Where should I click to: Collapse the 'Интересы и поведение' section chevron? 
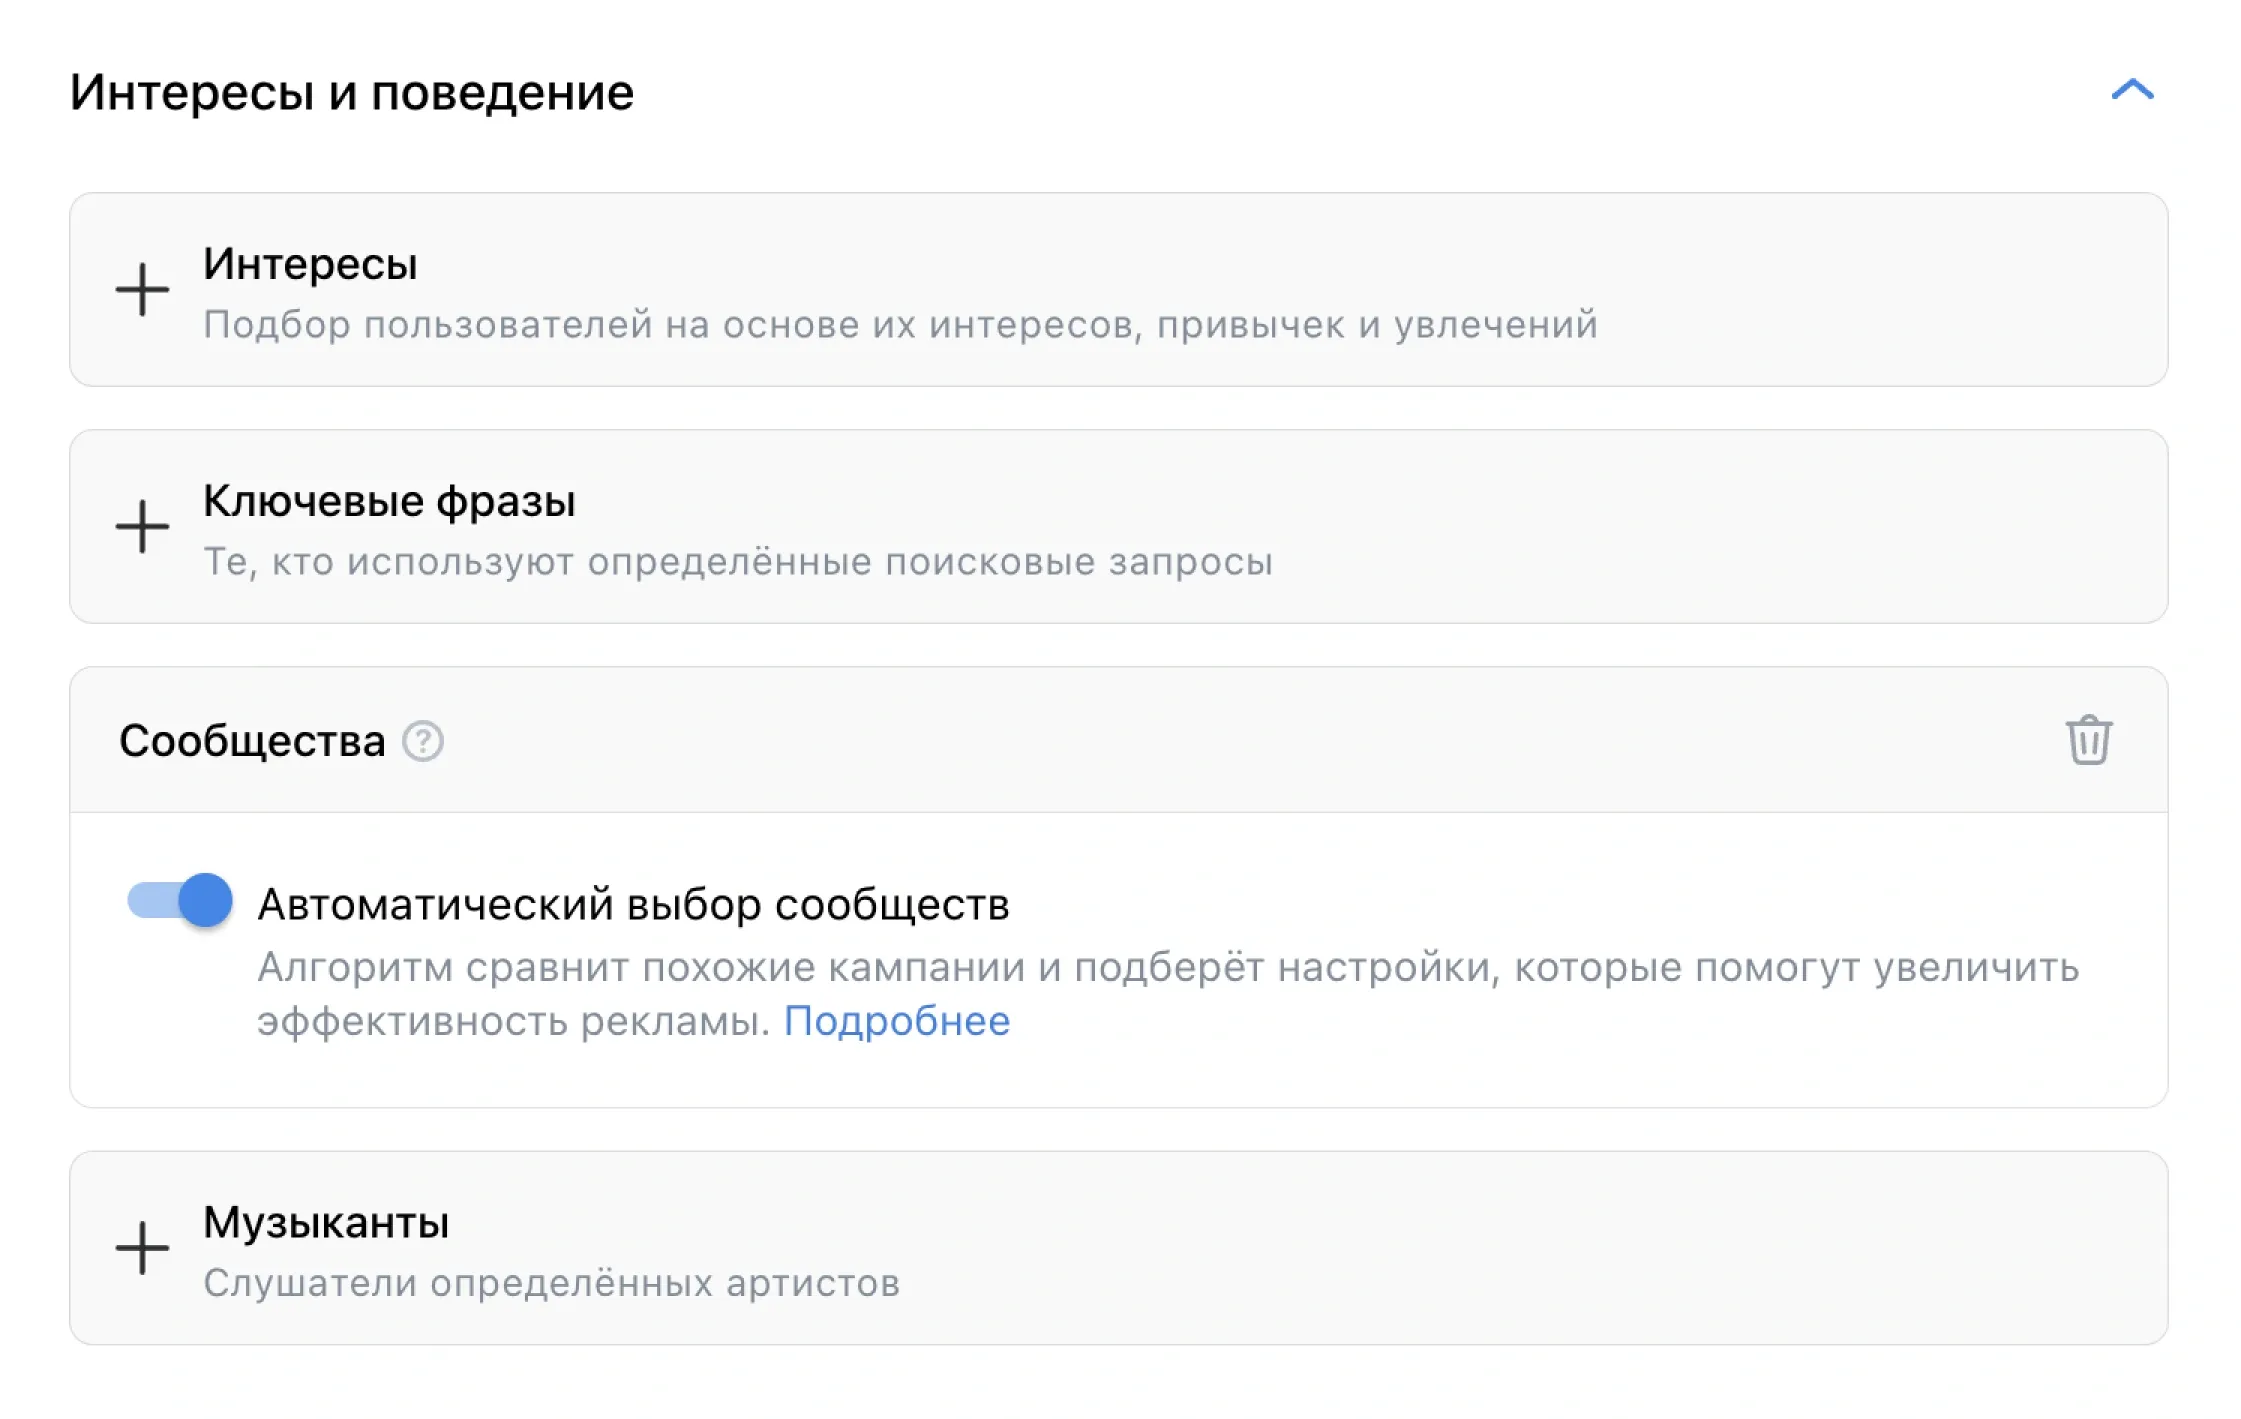click(2132, 91)
